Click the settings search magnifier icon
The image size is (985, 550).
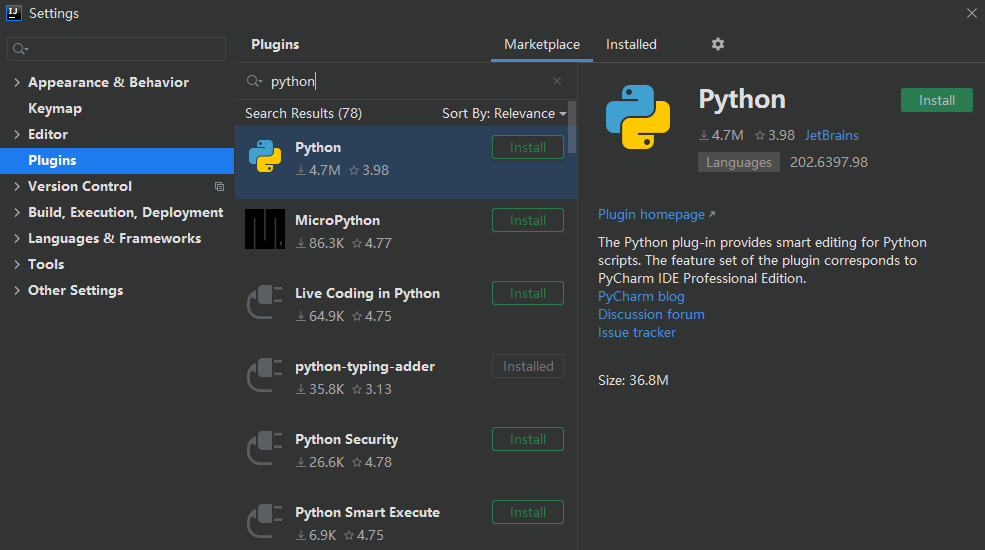(x=20, y=49)
